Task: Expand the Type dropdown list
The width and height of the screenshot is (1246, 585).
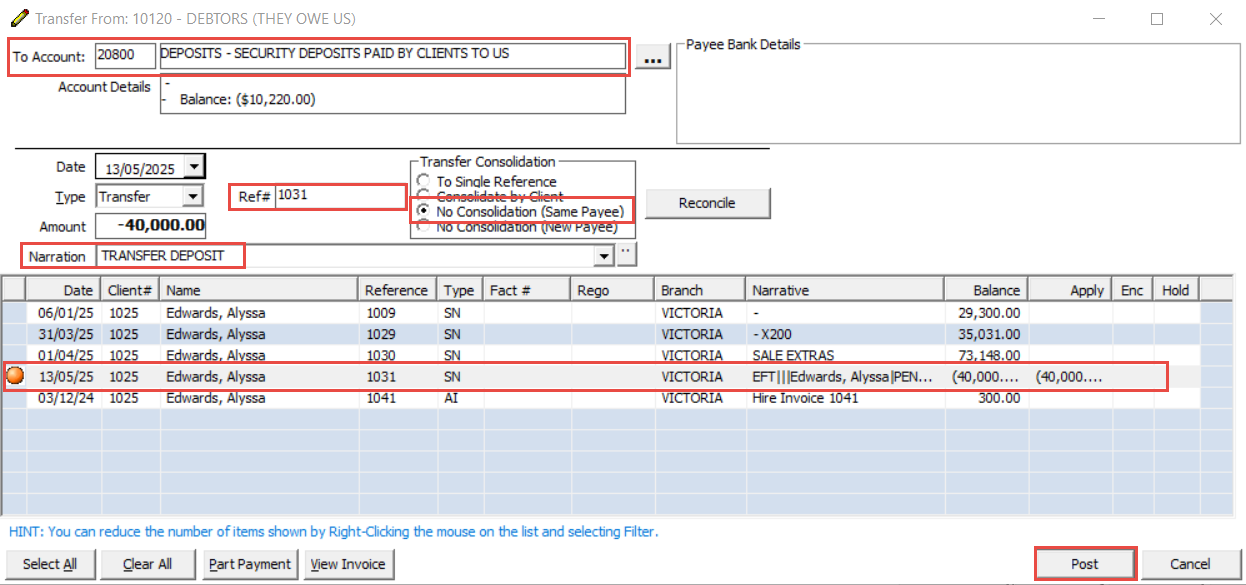Action: coord(193,197)
